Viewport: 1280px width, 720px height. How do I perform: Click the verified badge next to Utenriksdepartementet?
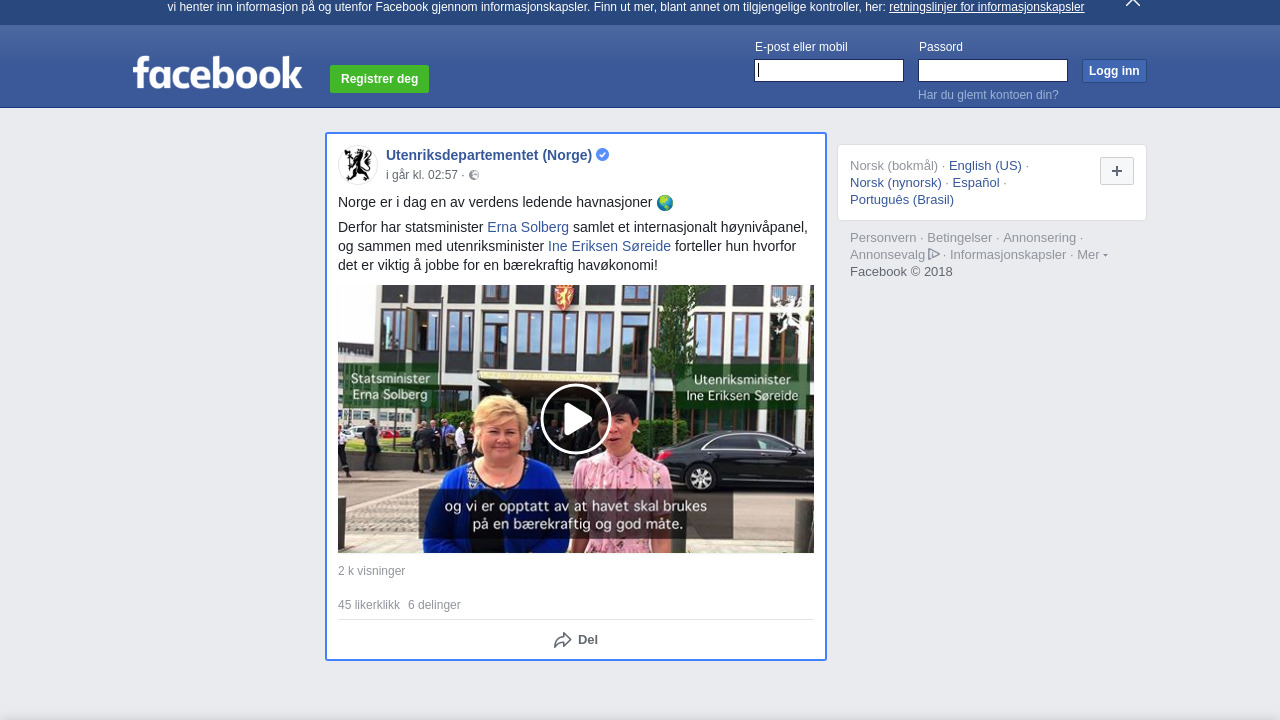click(x=603, y=155)
